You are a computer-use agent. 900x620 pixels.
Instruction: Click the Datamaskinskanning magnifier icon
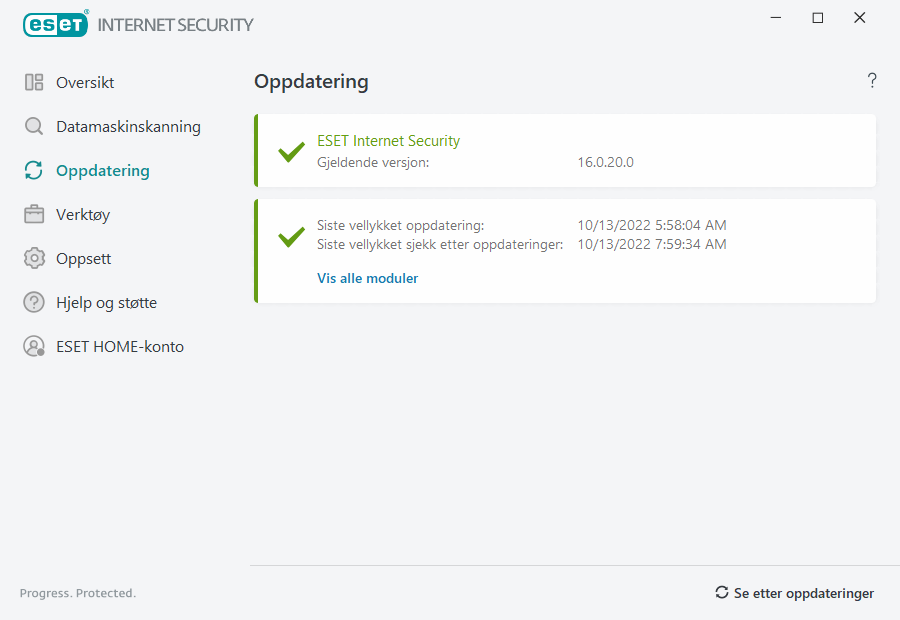[34, 127]
